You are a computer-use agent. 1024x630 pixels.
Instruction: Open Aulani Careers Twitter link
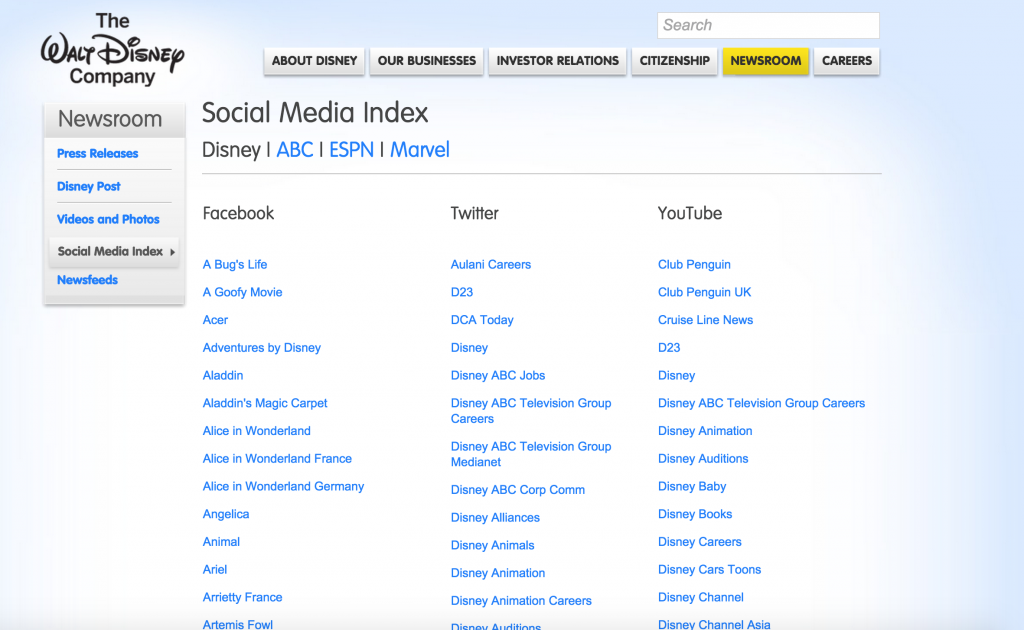click(x=490, y=264)
